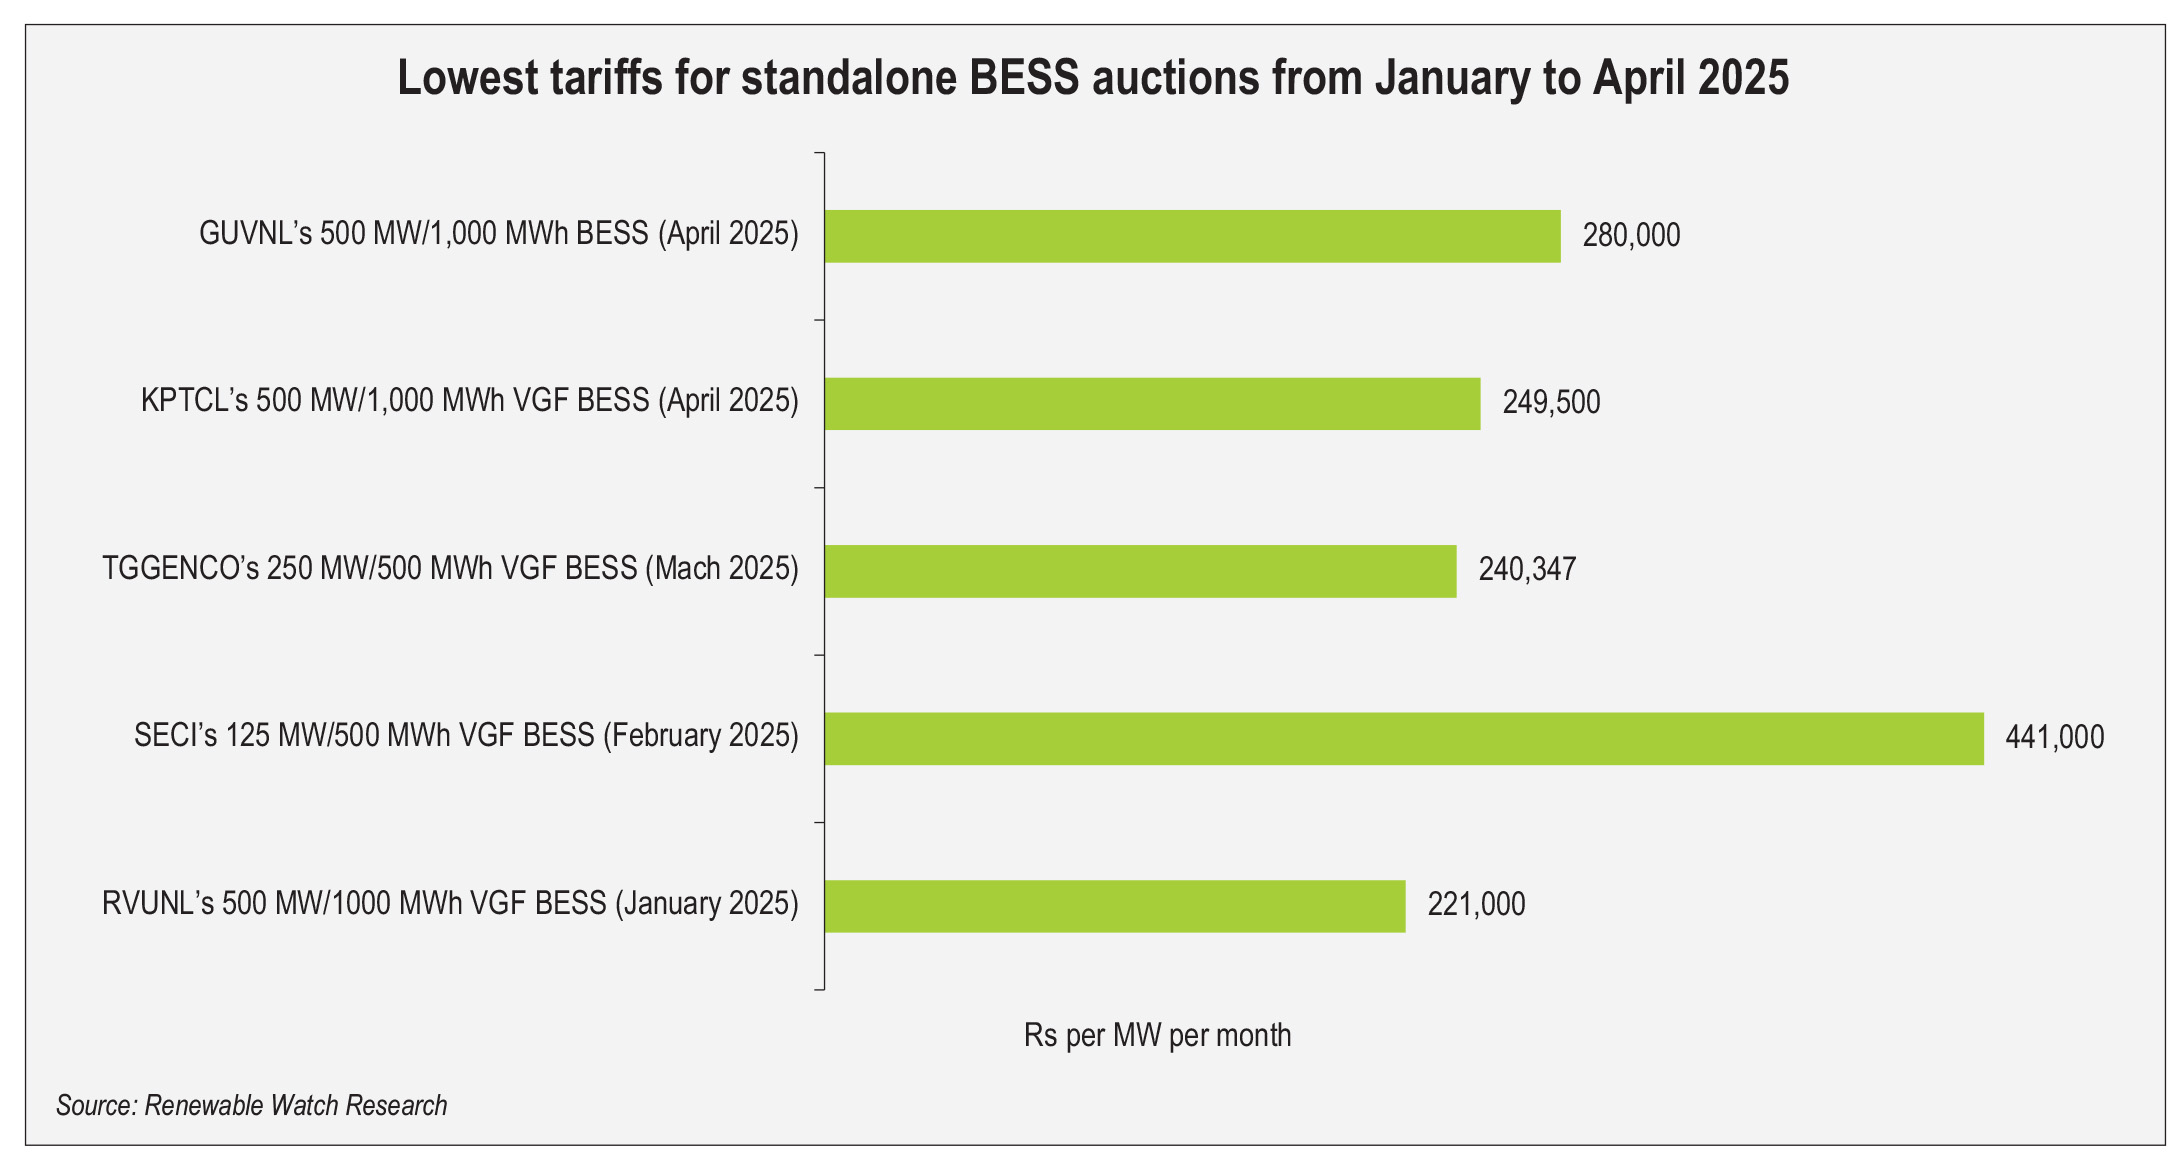Select the 'Rs per MW per month' axis title
2181x1171 pixels.
[x=1157, y=1035]
